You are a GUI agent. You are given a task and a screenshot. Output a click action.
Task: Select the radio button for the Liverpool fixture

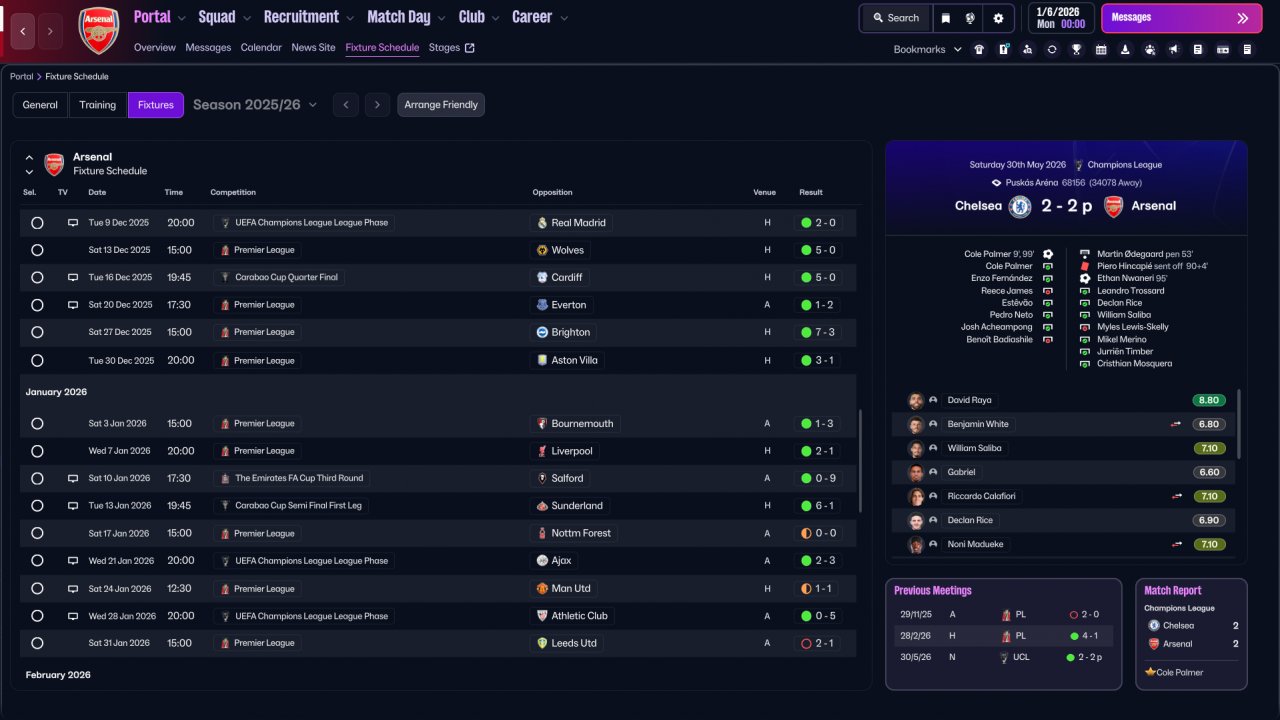tap(37, 451)
